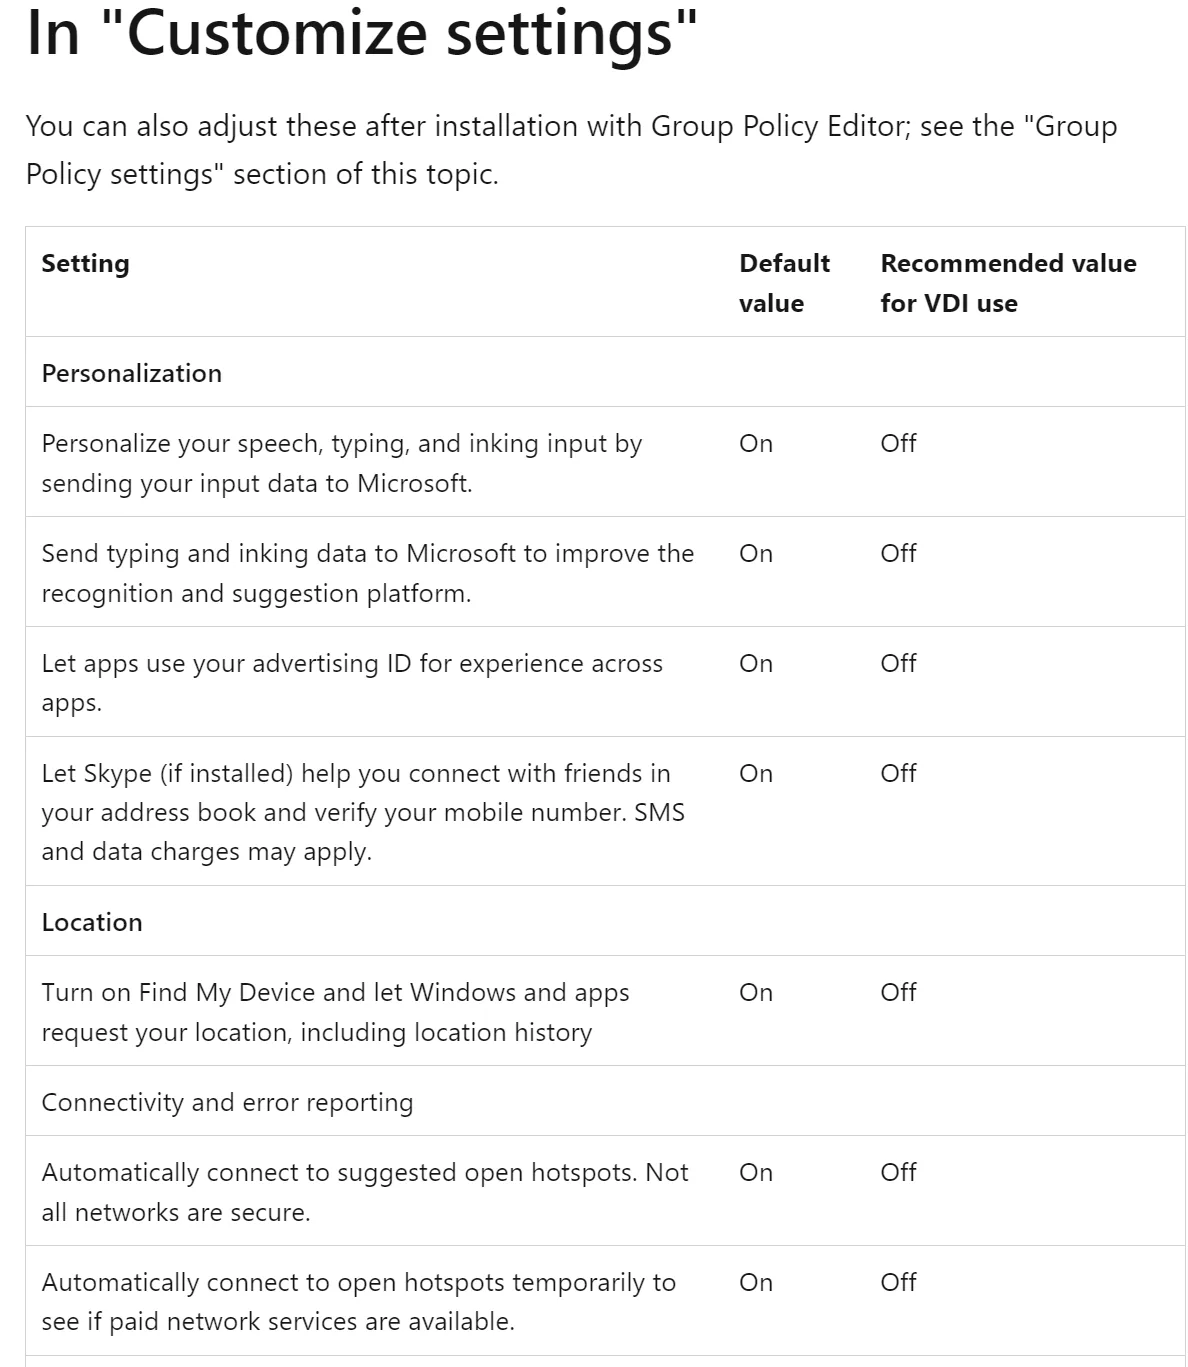This screenshot has height=1367, width=1188.
Task: Click the "Setting" column header
Action: [86, 264]
